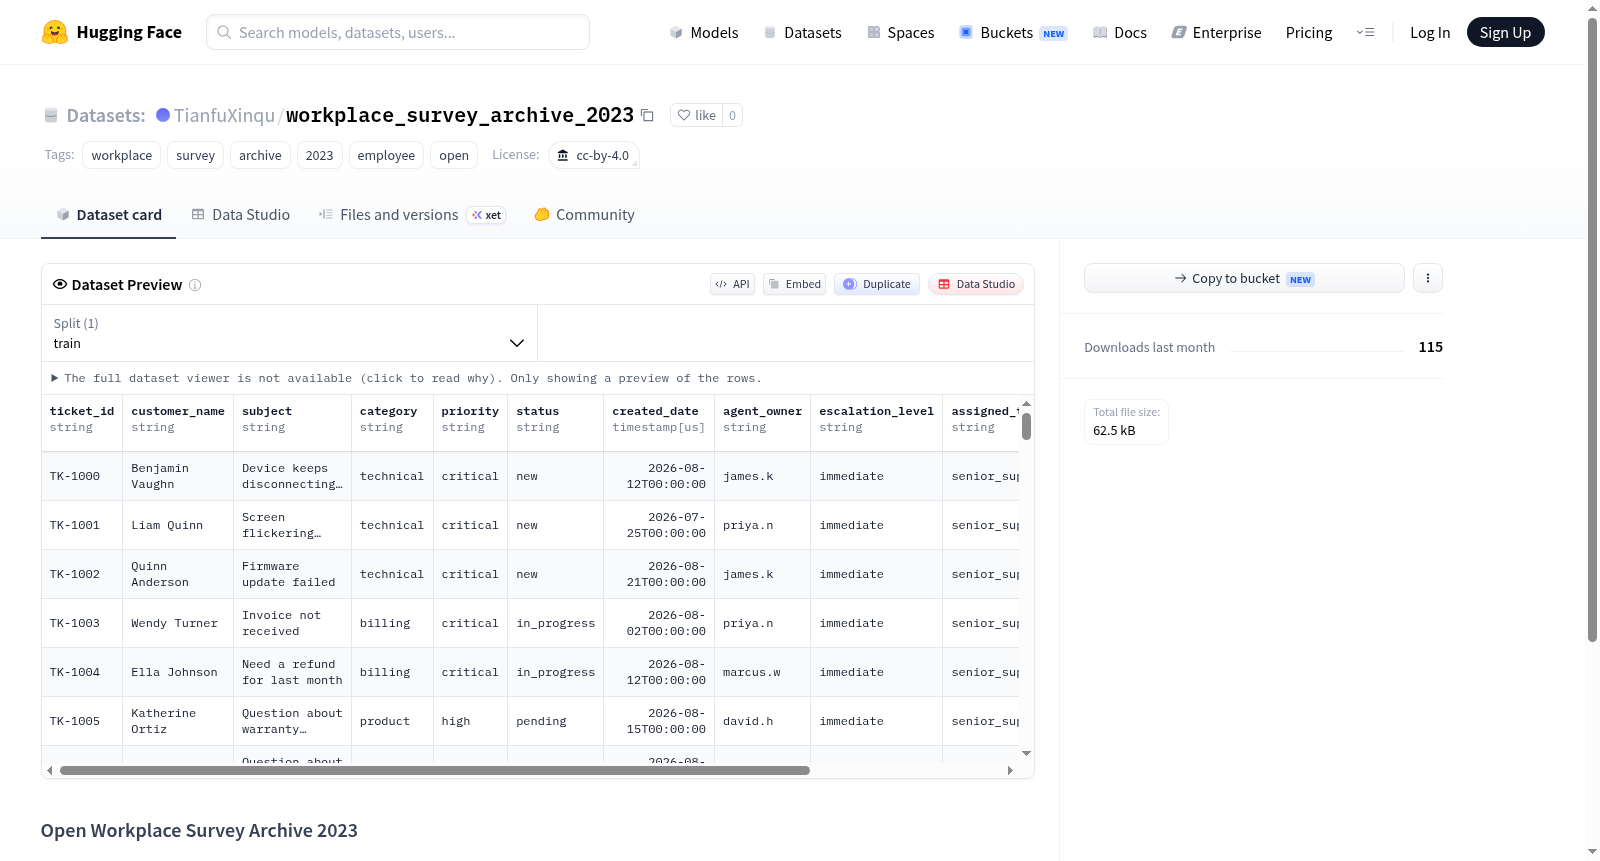This screenshot has height=861, width=1600.
Task: Select the 2023 tag
Action: tap(320, 155)
